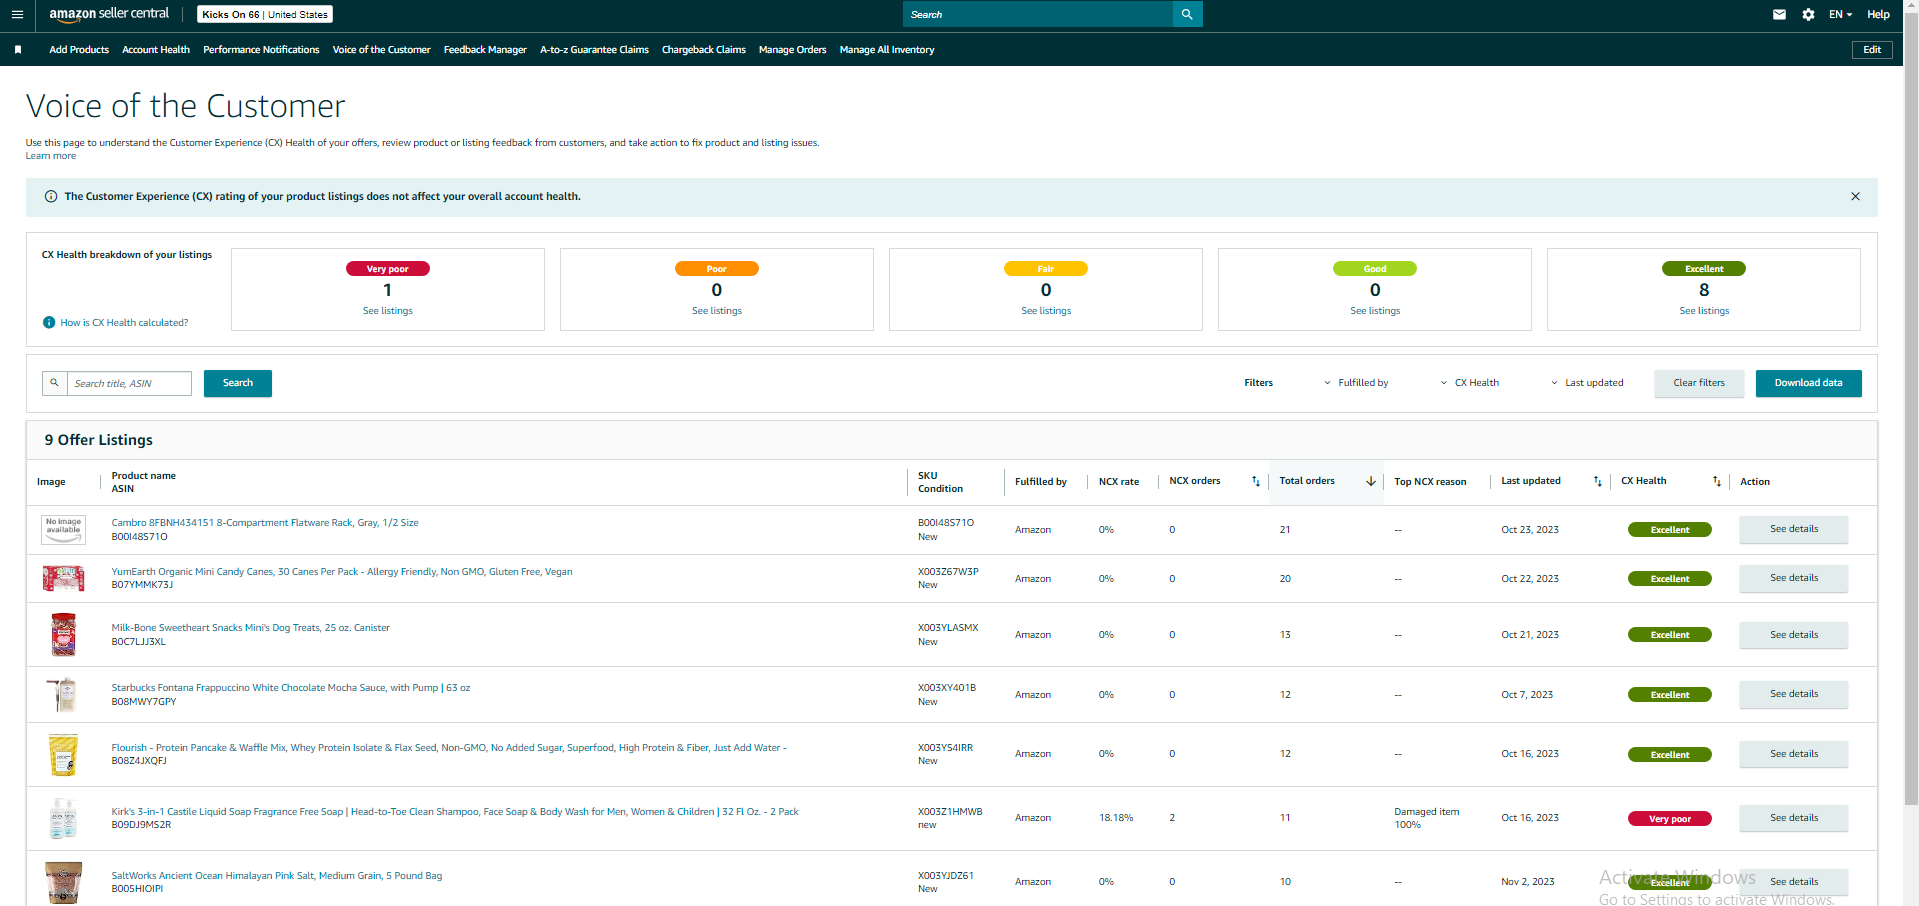This screenshot has height=906, width=1919.
Task: Open Starbucks Fontana Frappuccino product link
Action: pyautogui.click(x=291, y=688)
